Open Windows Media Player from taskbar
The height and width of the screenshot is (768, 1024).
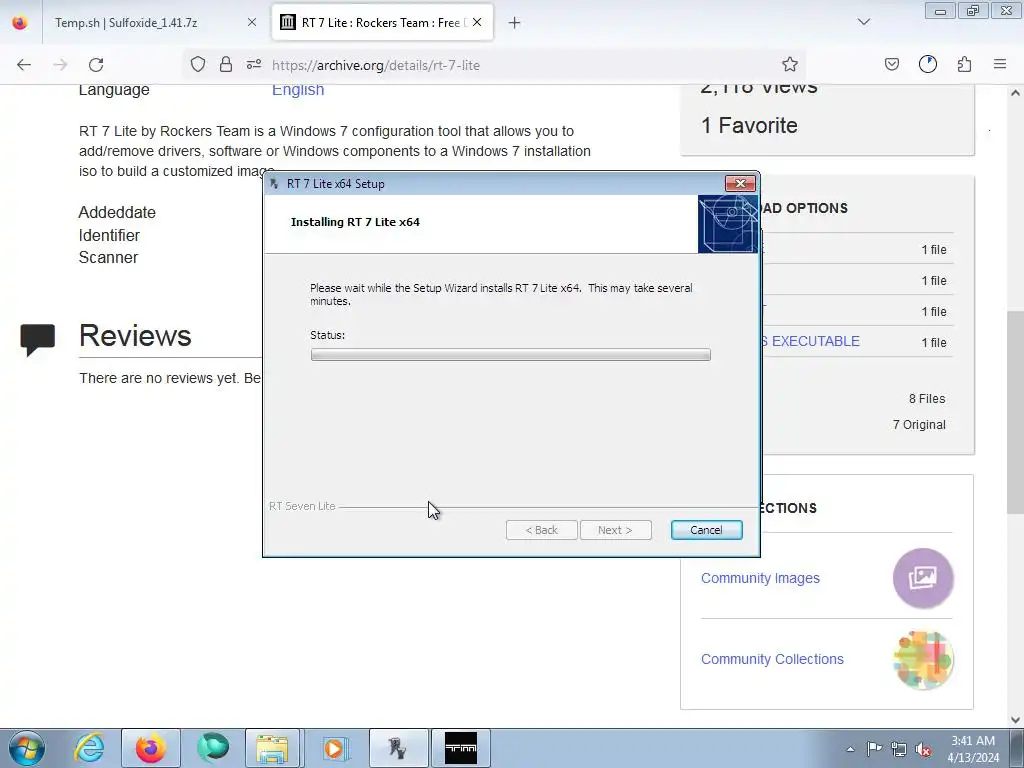coord(335,748)
